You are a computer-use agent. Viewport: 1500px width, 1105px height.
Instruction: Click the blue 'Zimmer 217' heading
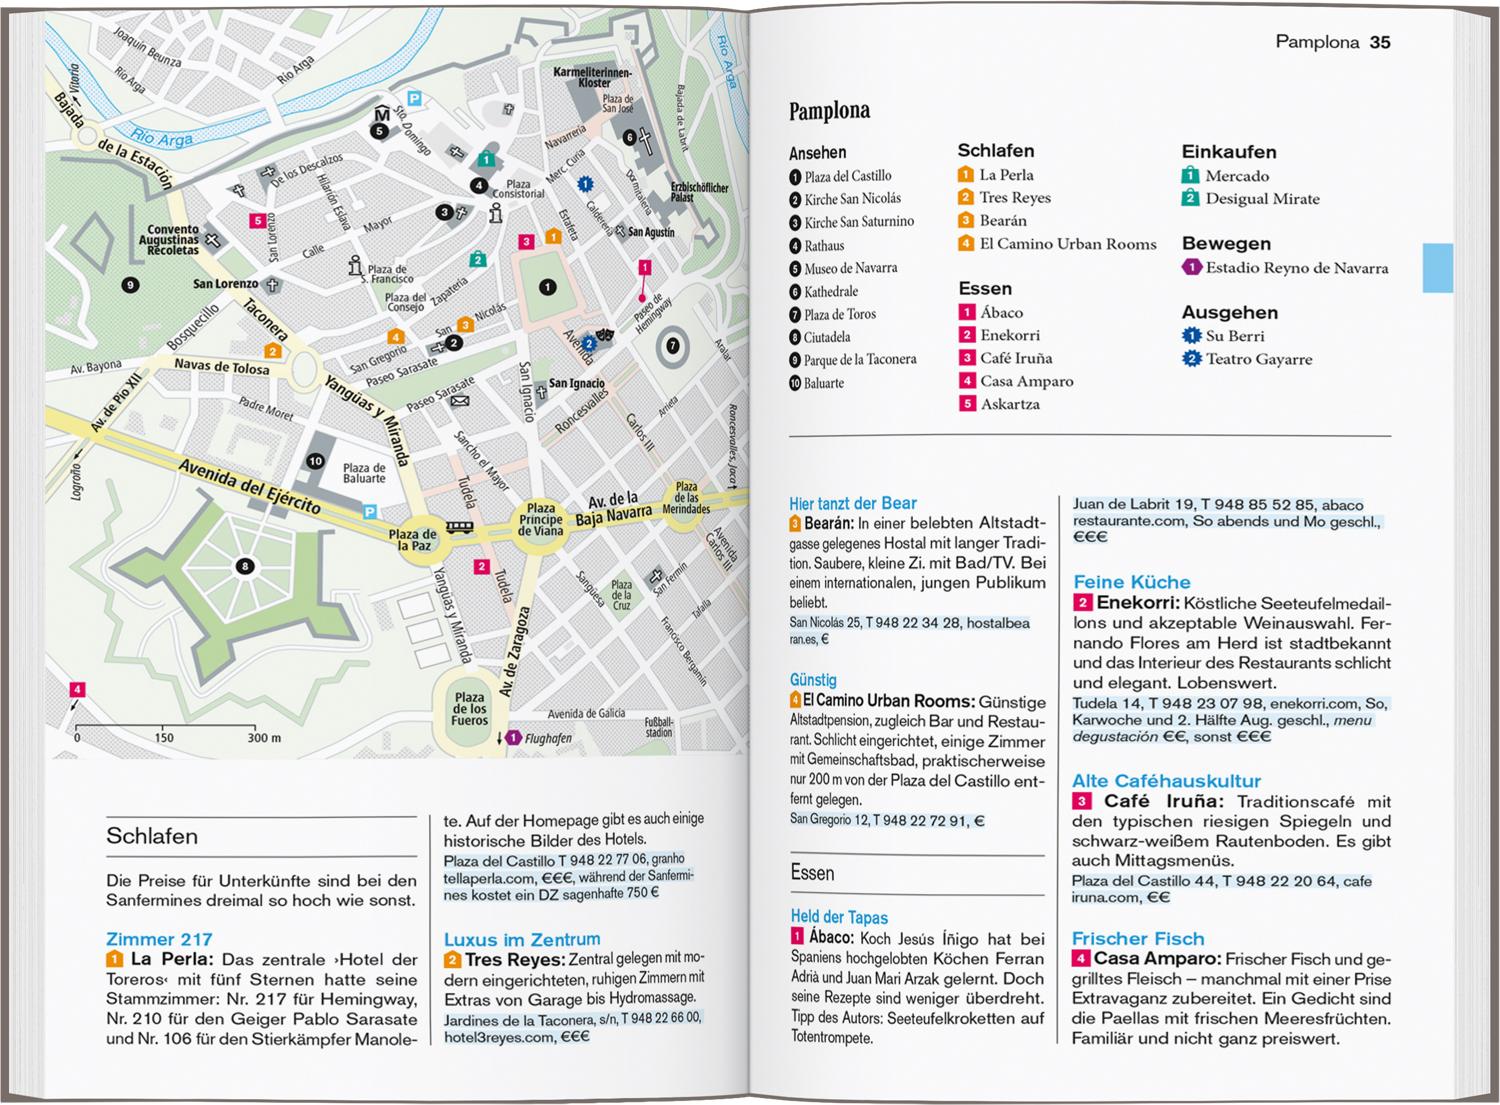pyautogui.click(x=159, y=939)
